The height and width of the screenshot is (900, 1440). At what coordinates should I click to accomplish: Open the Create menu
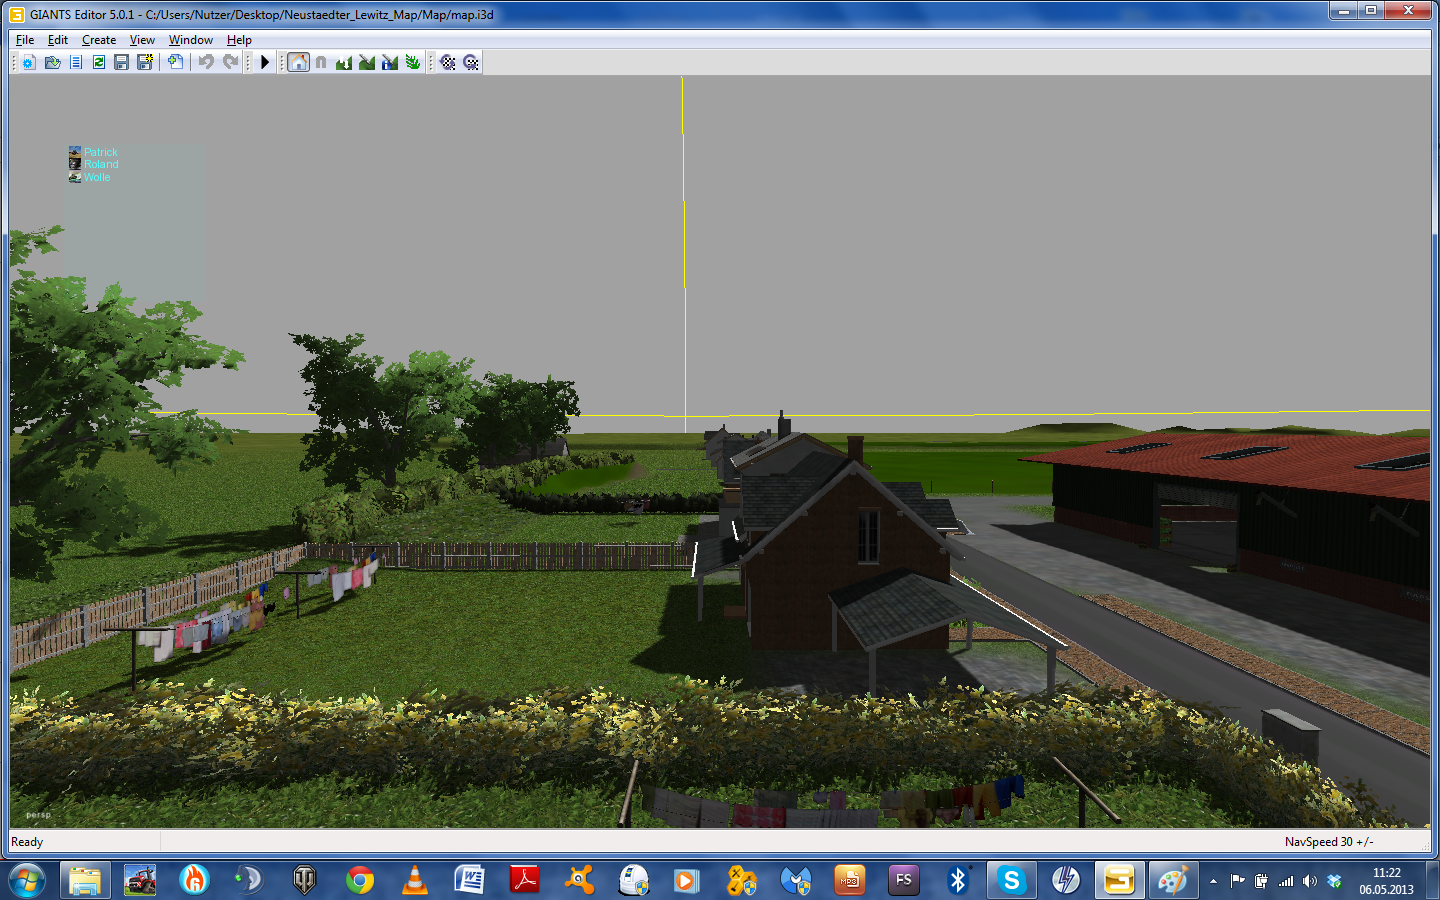tap(99, 40)
